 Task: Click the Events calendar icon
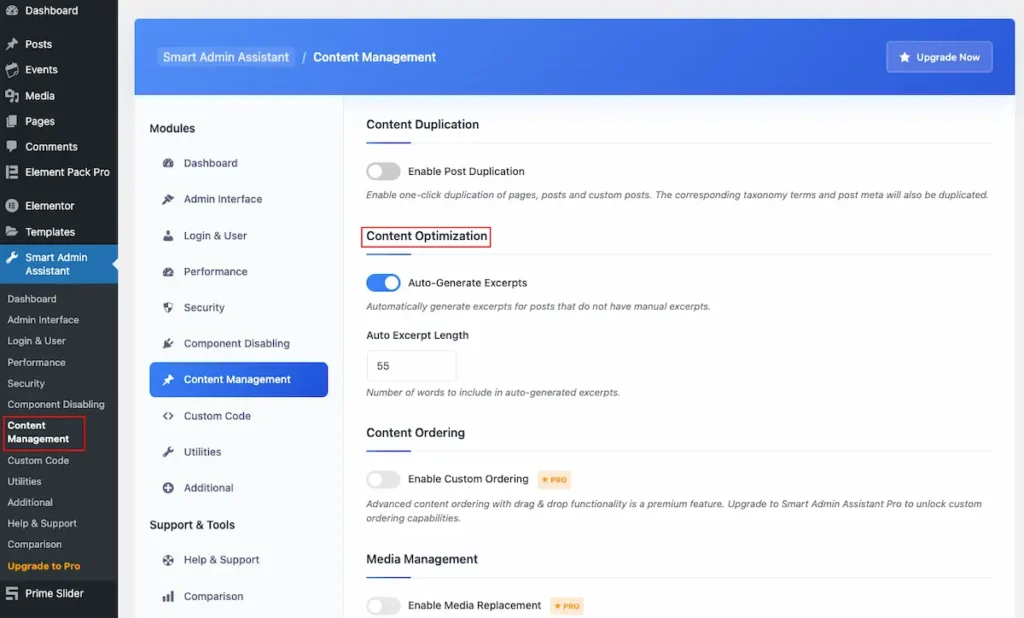coord(12,70)
